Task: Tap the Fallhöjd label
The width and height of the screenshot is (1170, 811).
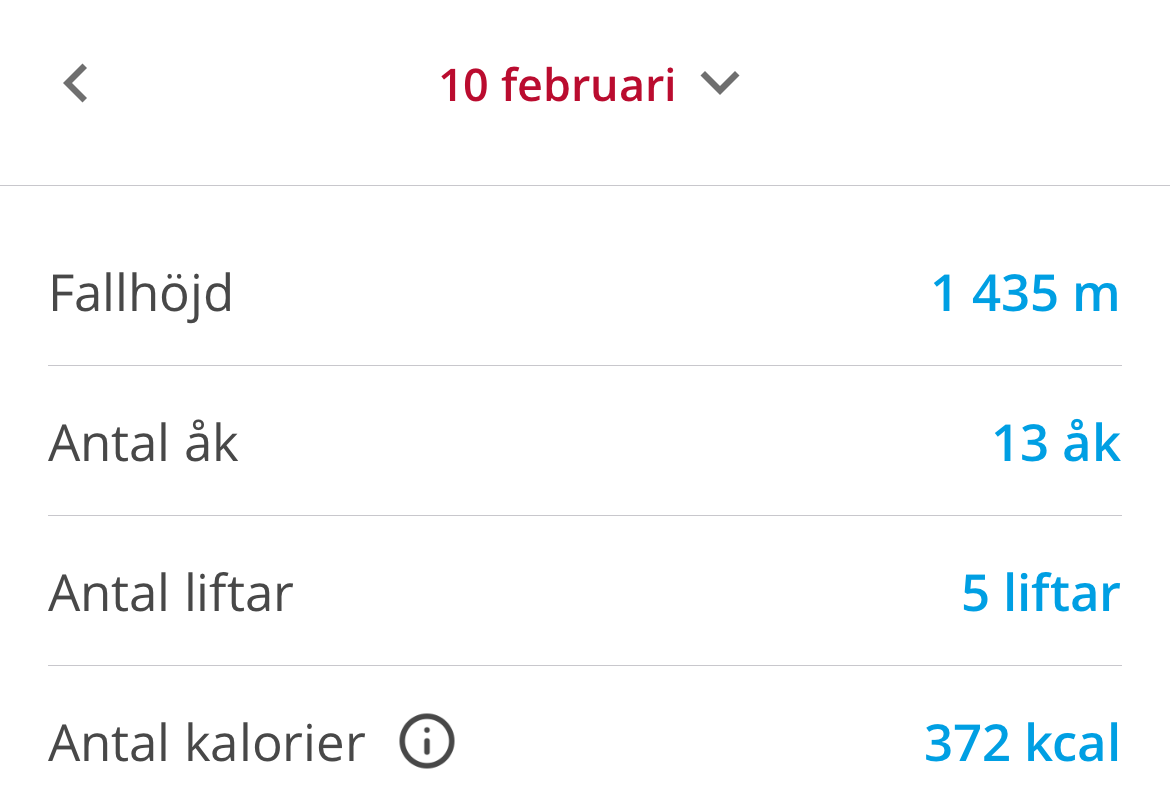Action: 141,295
